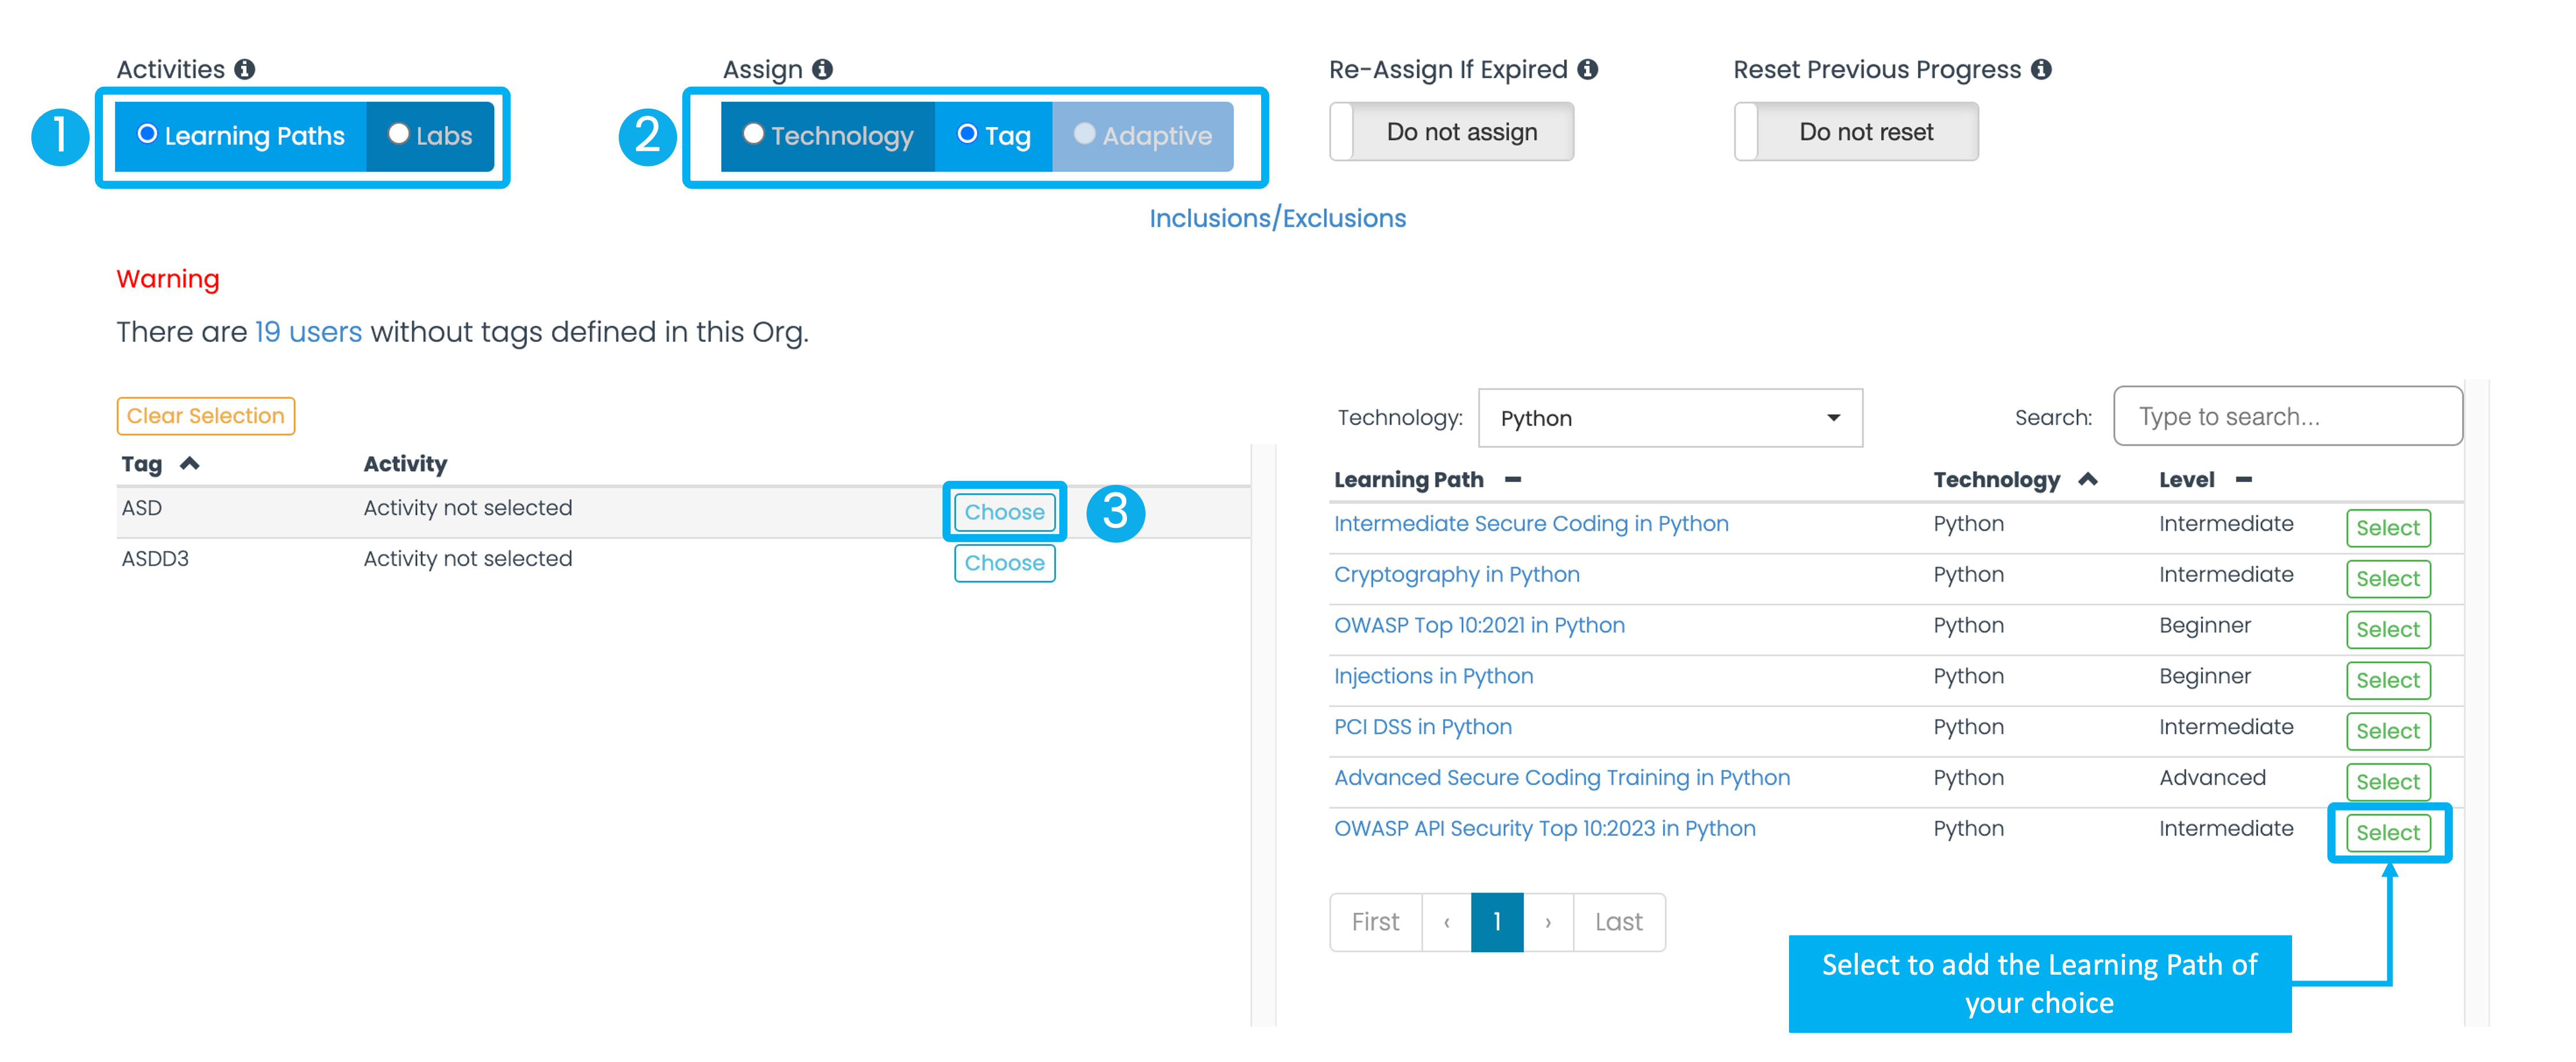2576x1062 pixels.
Task: Open Injections in Python link
Action: [1433, 676]
